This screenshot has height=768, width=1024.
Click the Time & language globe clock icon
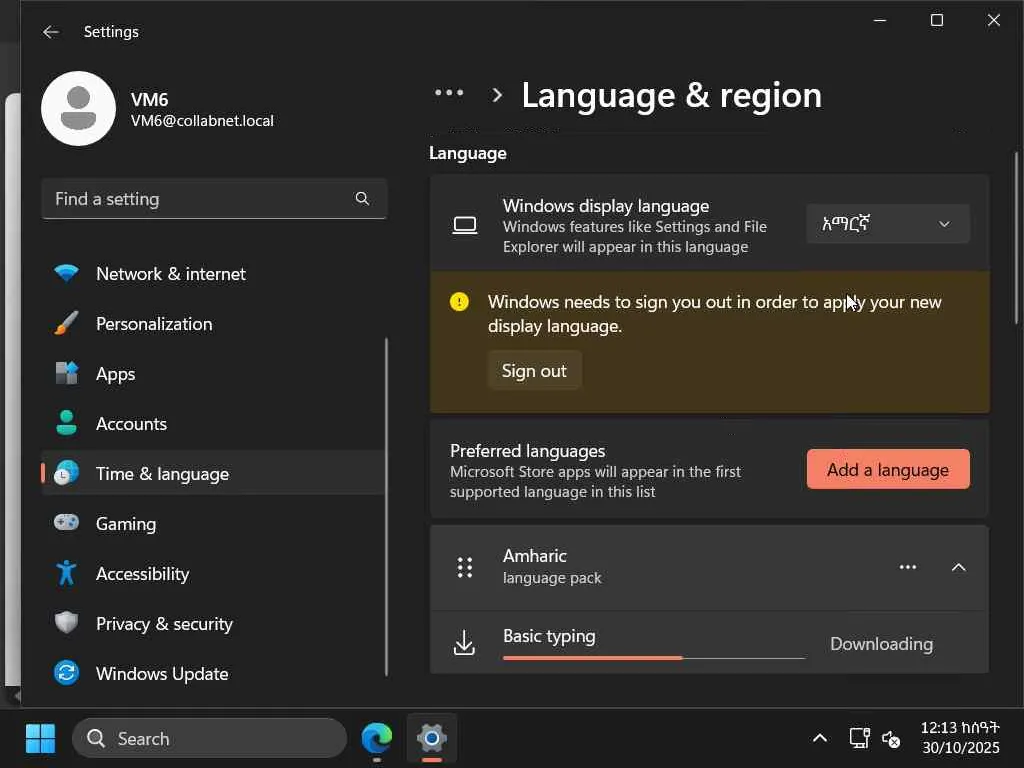click(x=67, y=473)
